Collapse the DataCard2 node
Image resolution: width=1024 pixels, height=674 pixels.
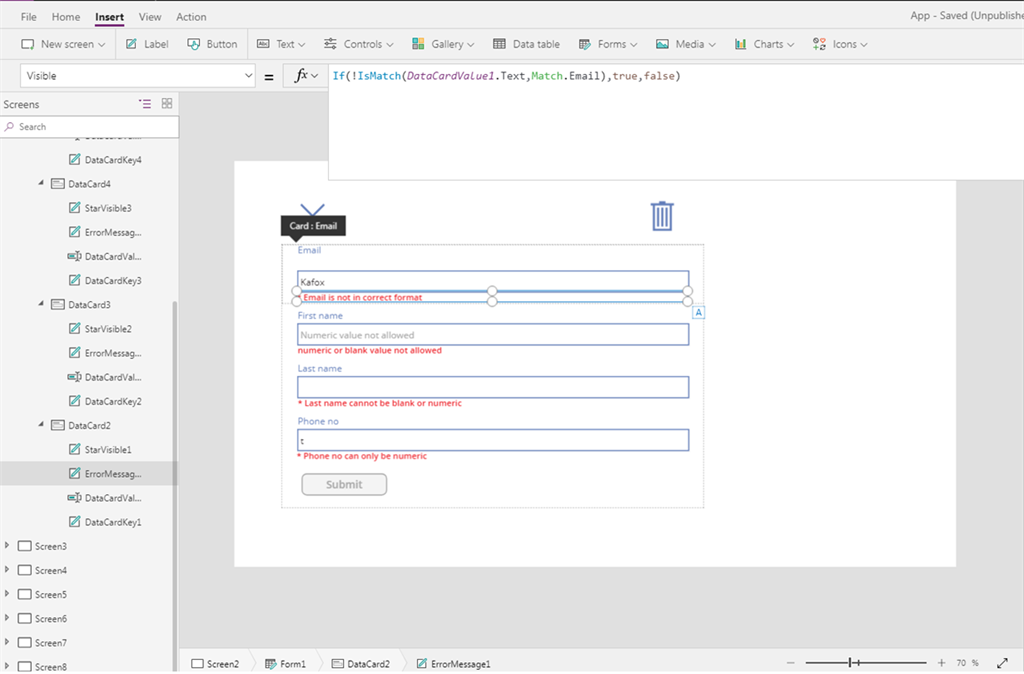tap(40, 425)
